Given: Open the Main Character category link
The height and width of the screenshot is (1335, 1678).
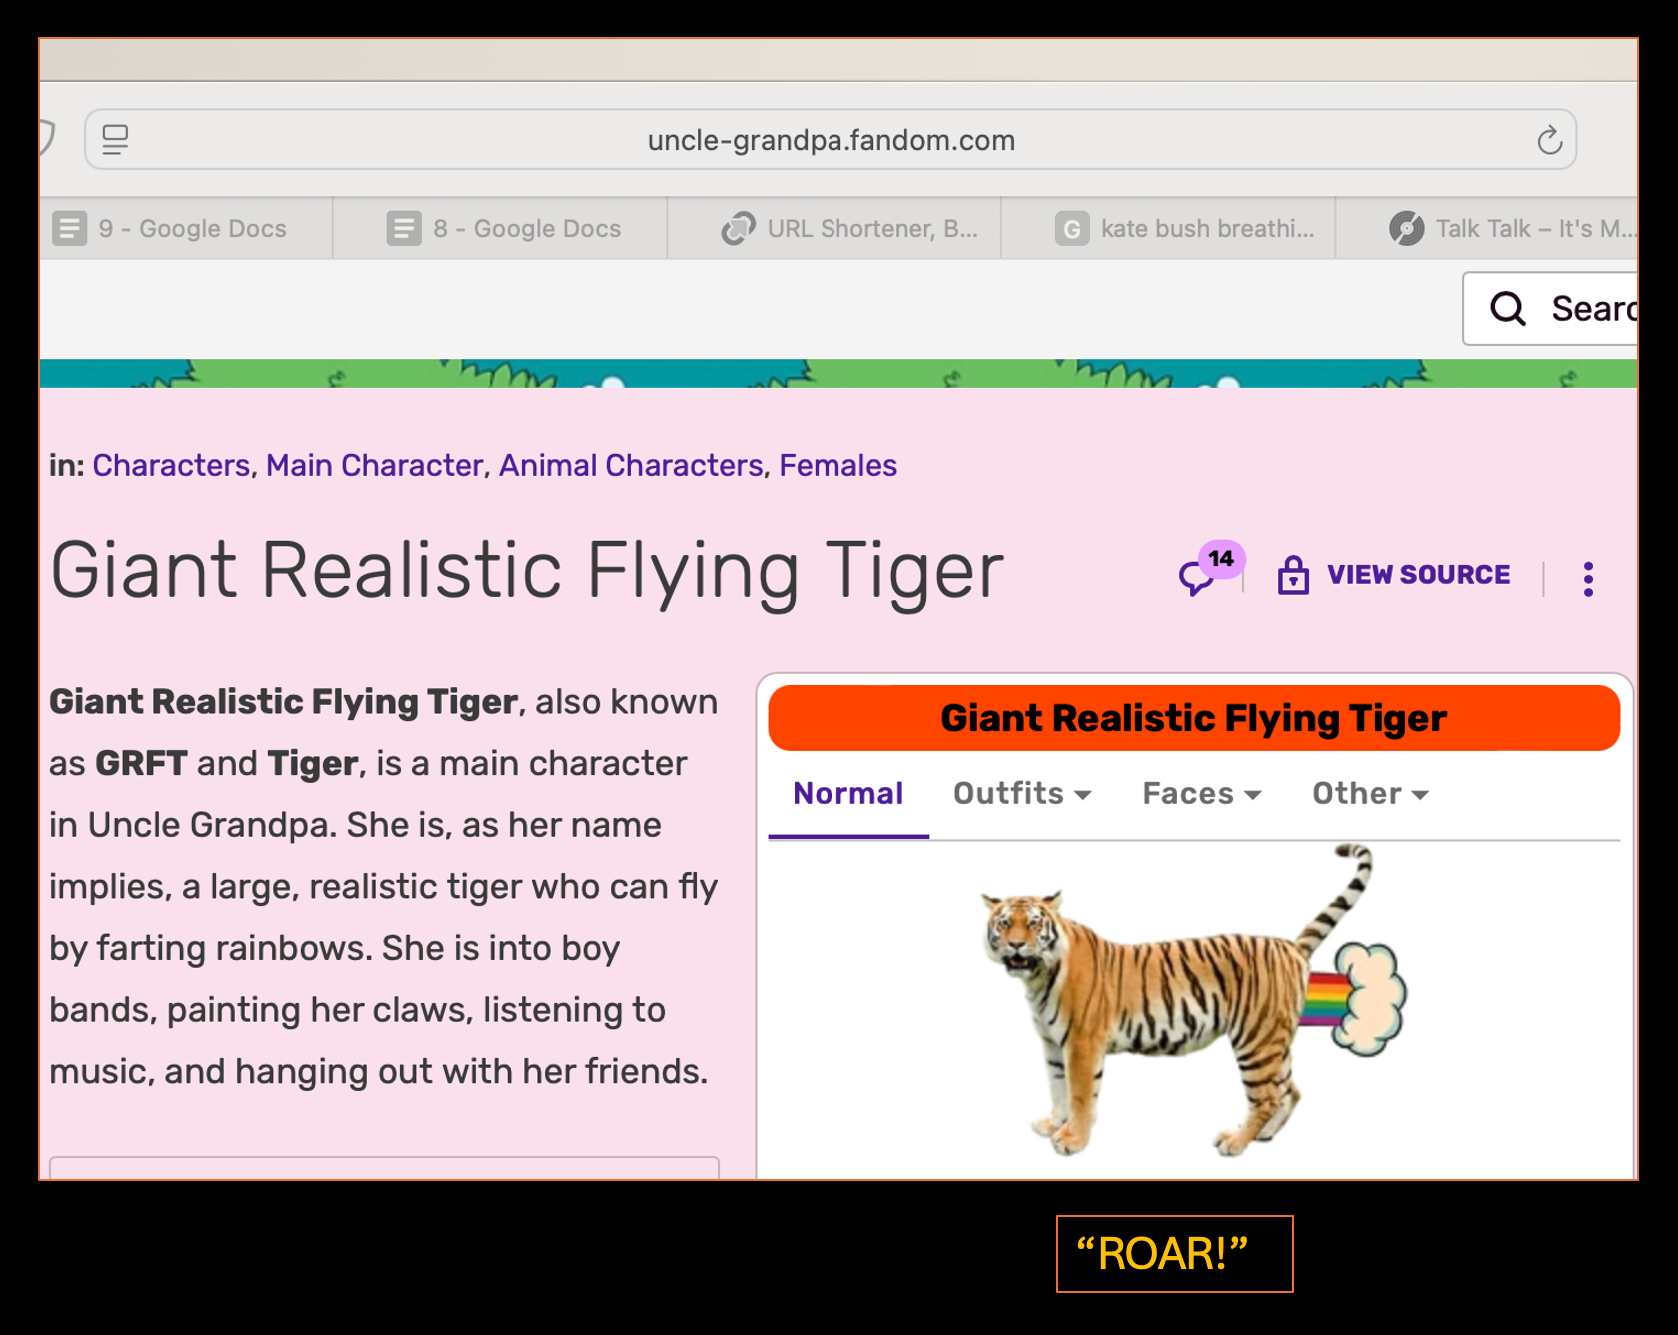Looking at the screenshot, I should [374, 466].
